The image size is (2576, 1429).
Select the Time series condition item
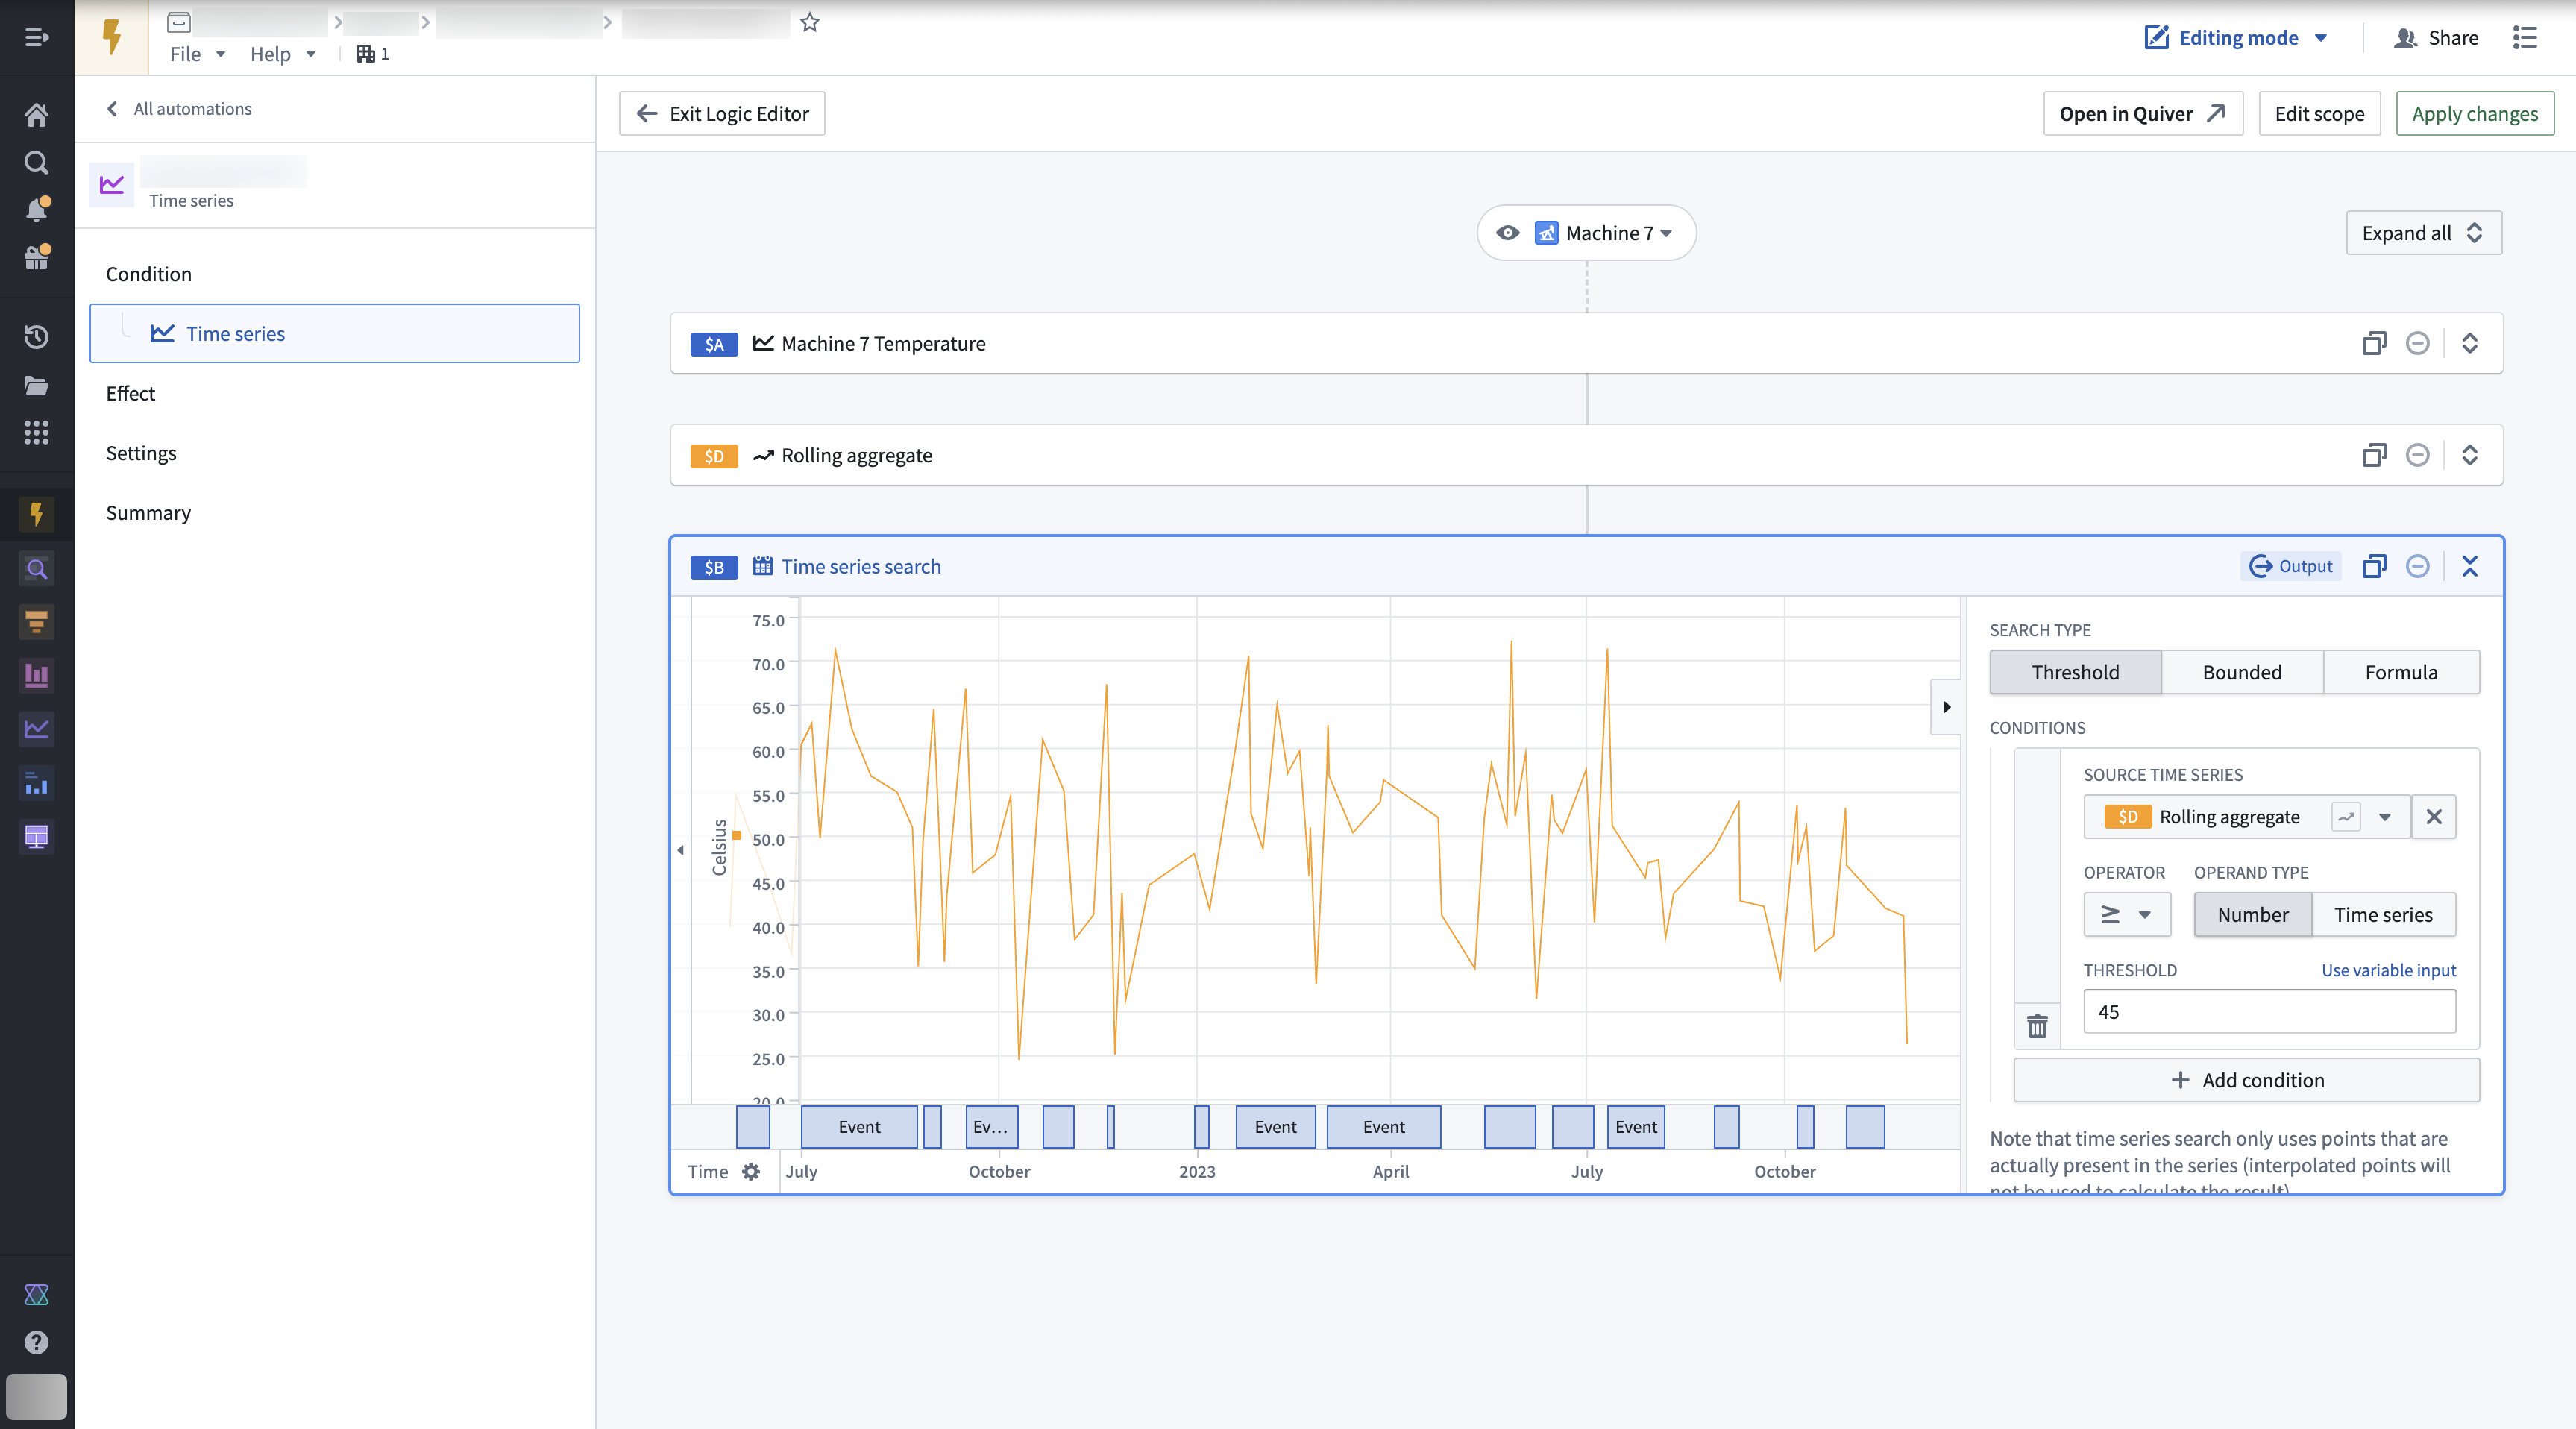pyautogui.click(x=334, y=333)
